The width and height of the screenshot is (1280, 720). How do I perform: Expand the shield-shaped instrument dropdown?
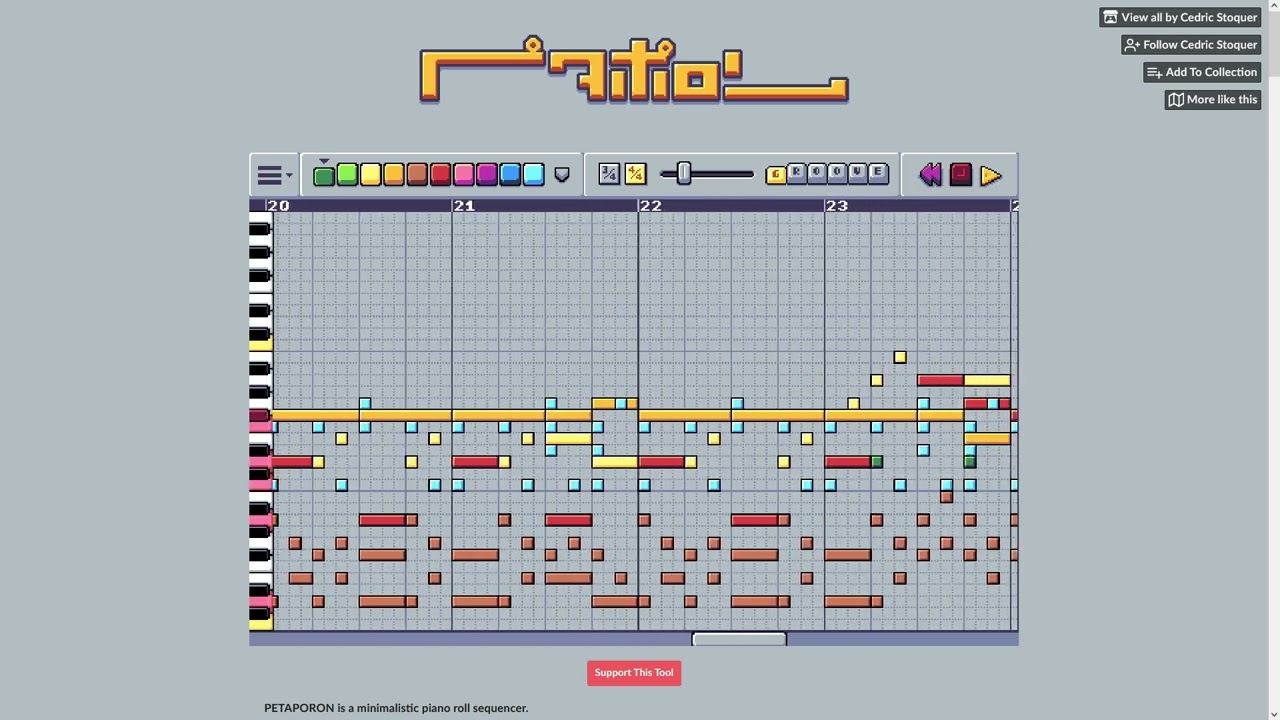point(562,175)
